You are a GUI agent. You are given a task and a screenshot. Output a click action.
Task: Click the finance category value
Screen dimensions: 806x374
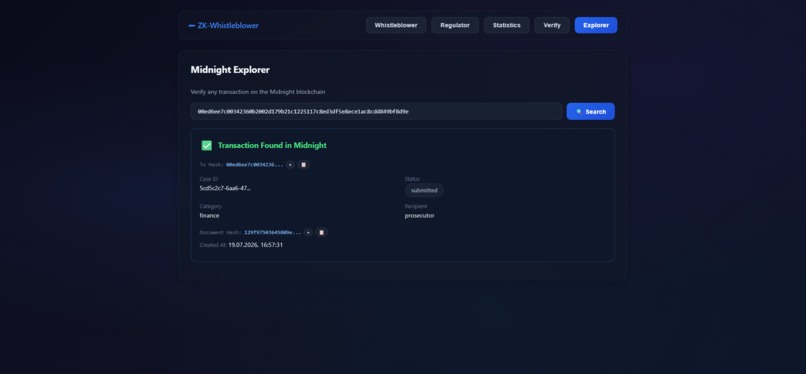(209, 215)
